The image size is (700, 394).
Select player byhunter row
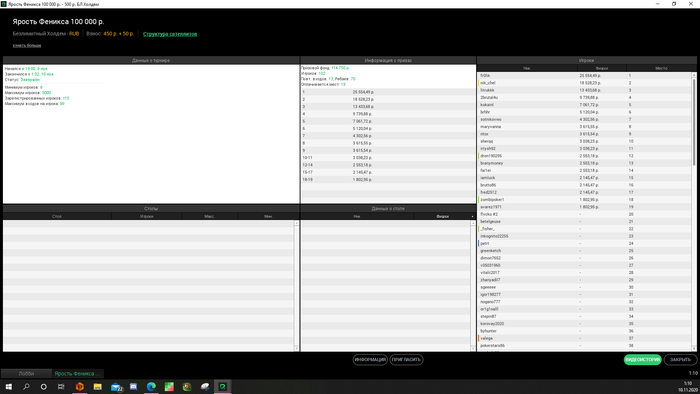[x=584, y=331]
